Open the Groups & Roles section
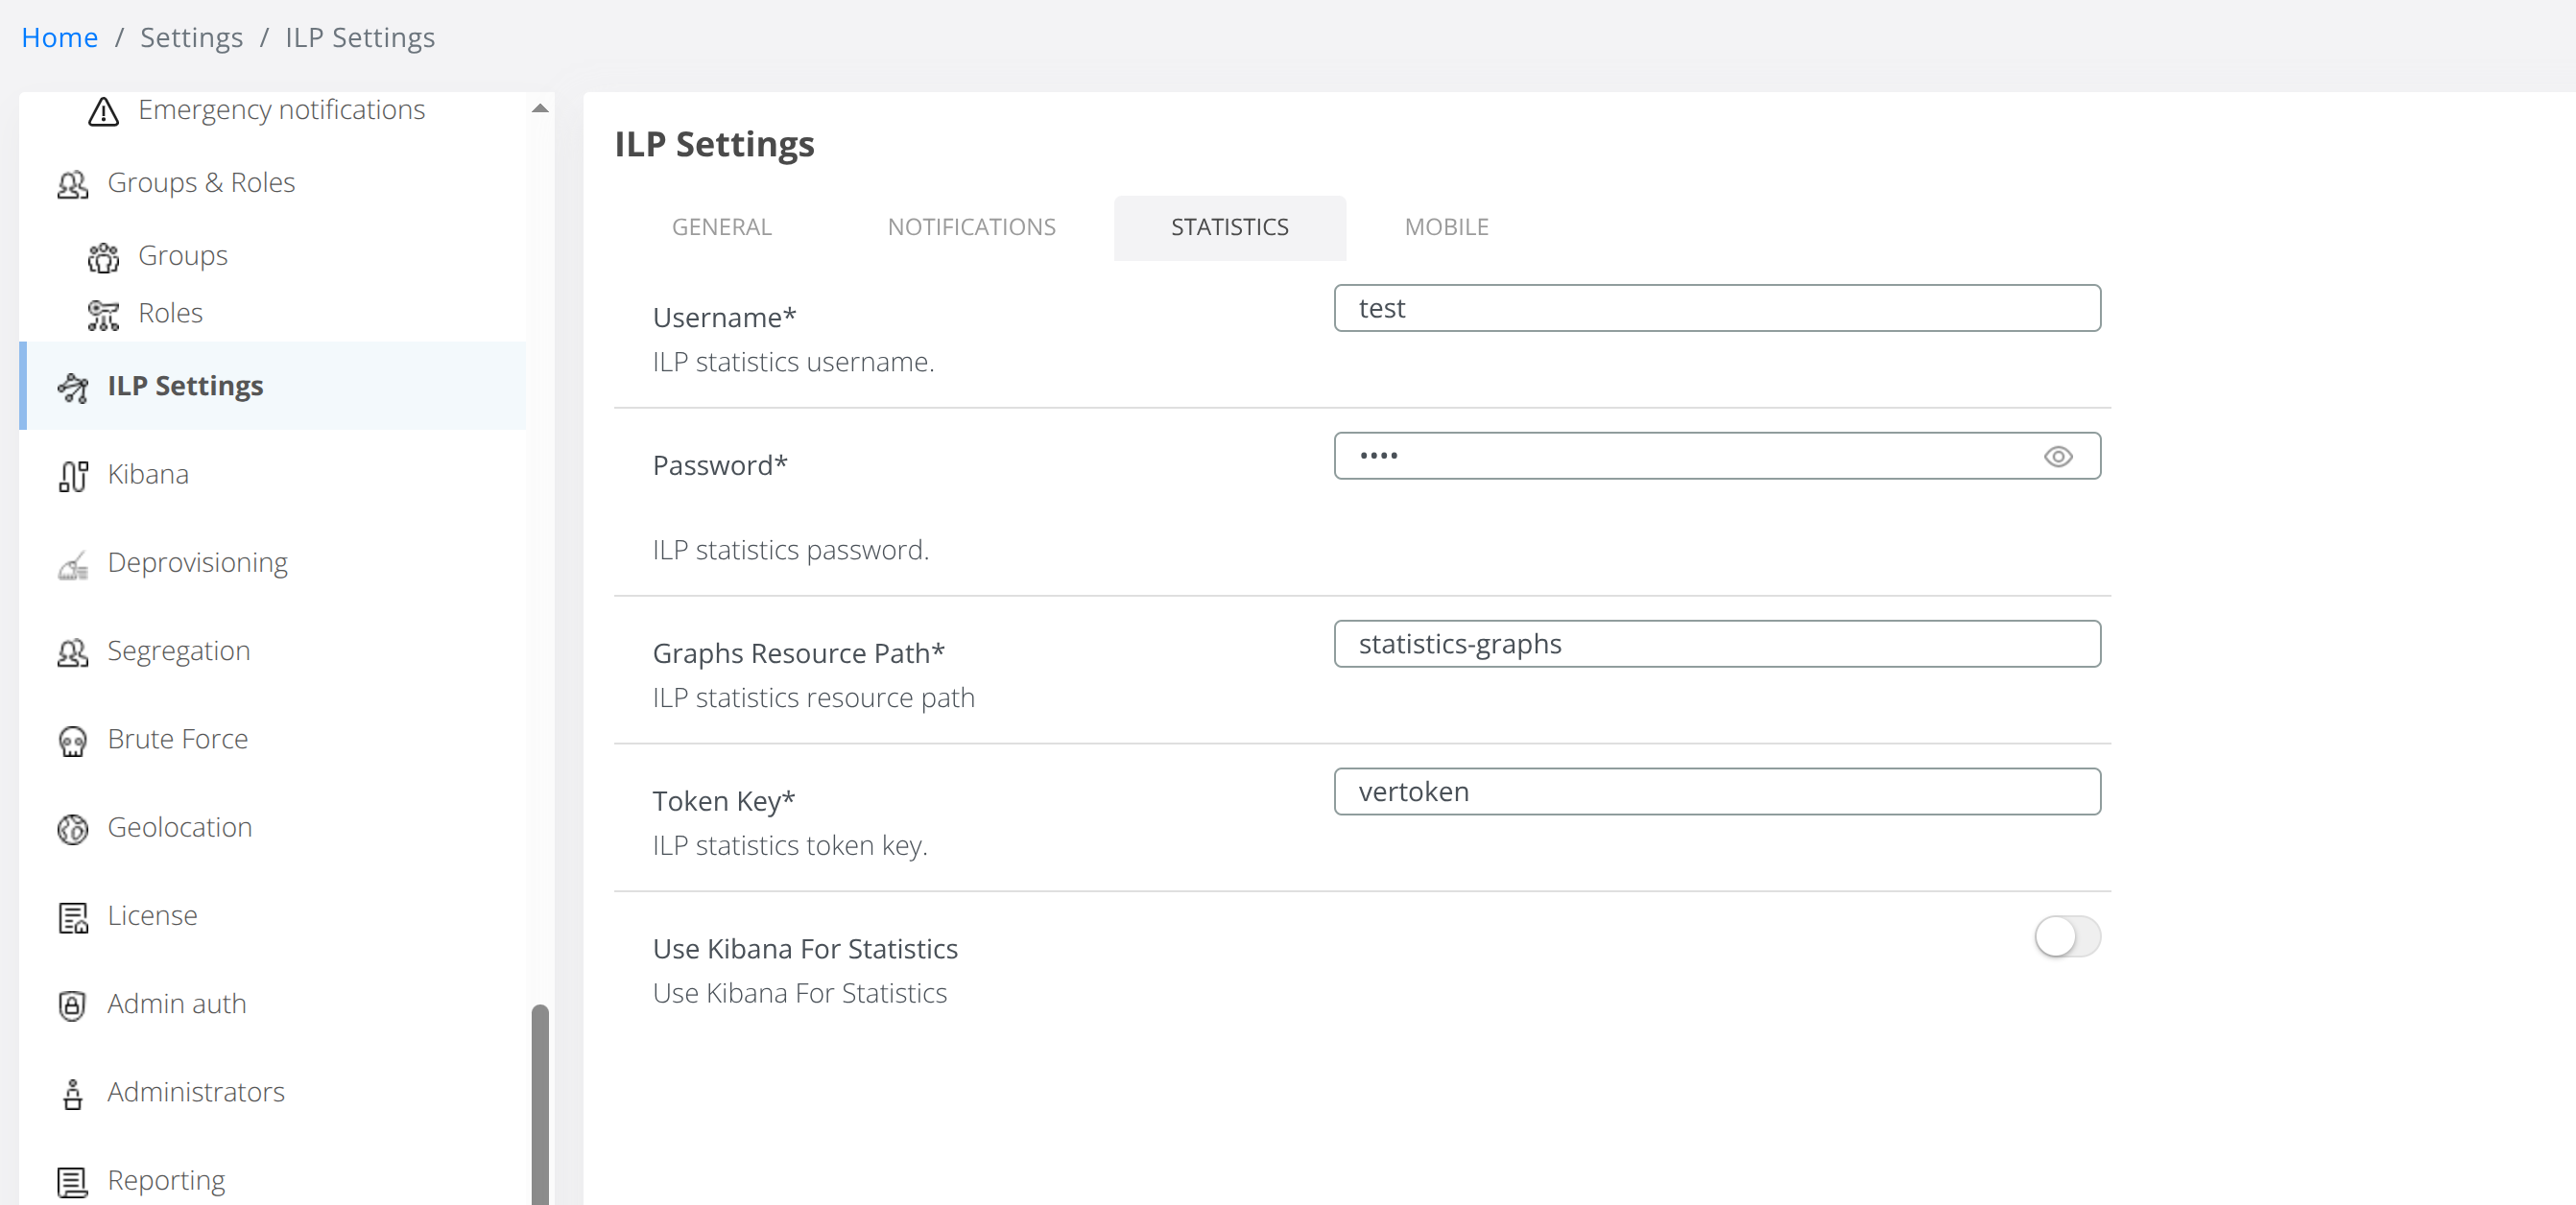 click(200, 183)
